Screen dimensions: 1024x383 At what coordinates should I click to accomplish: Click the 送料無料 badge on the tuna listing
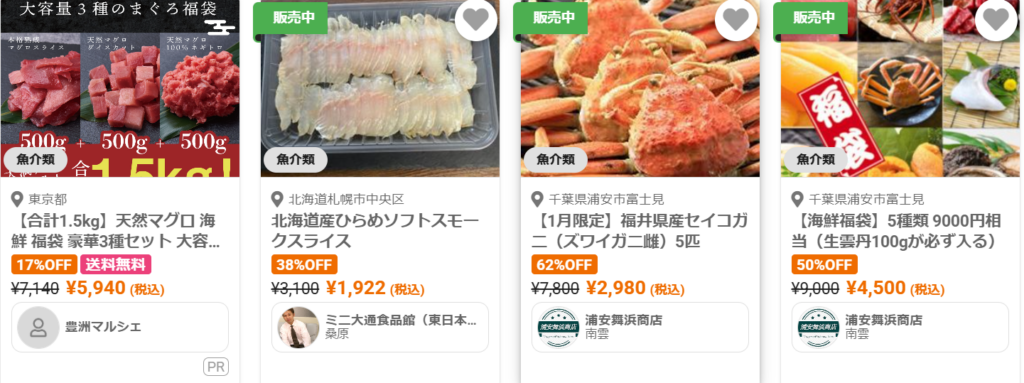click(x=116, y=265)
